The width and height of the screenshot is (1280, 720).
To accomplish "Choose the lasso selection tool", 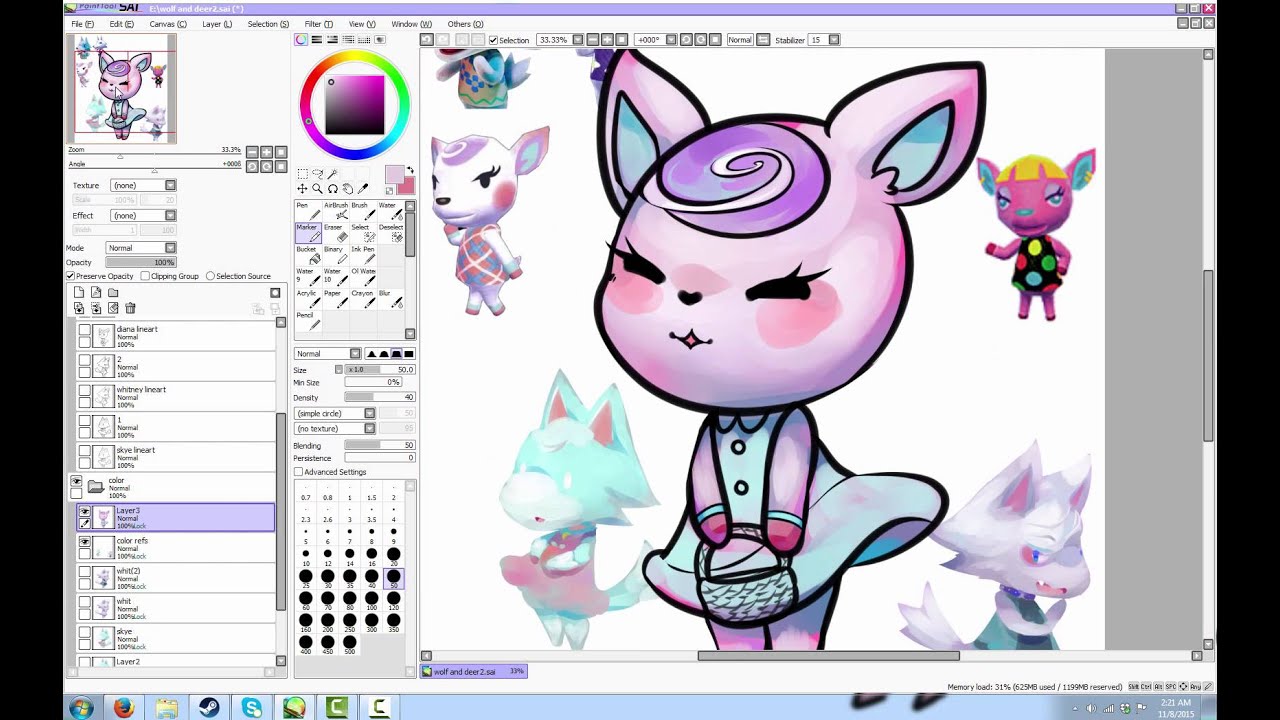I will (317, 174).
